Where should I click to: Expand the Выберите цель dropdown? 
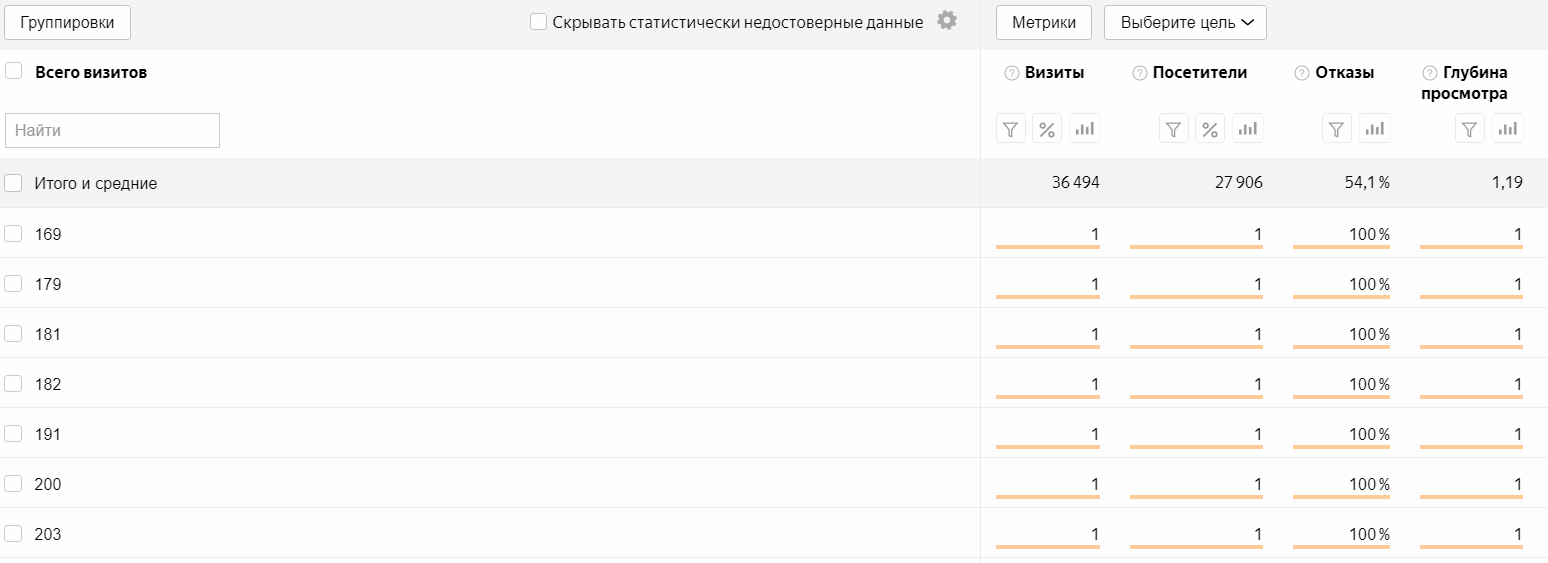click(1185, 22)
